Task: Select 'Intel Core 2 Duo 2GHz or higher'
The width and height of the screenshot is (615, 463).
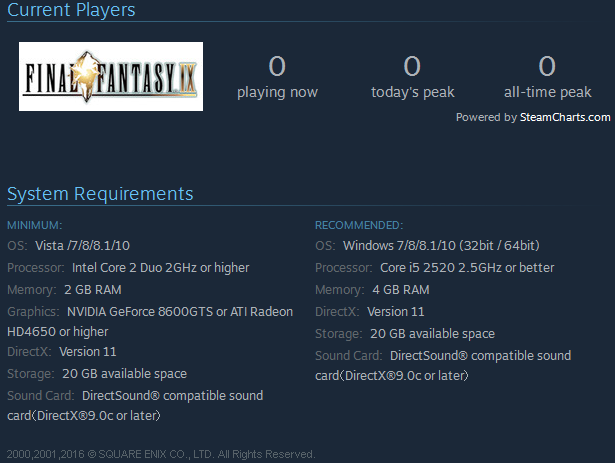Action: 160,268
